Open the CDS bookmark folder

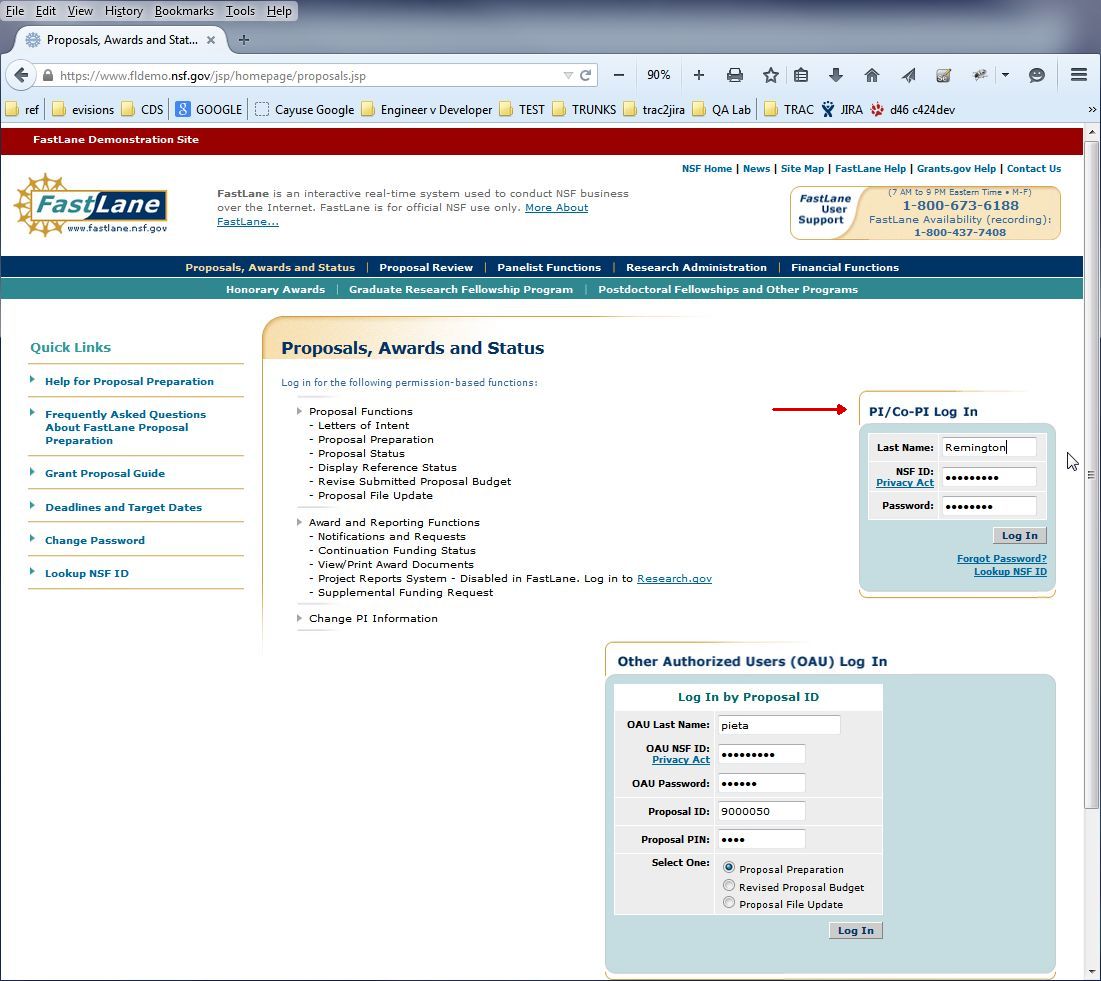coord(142,110)
